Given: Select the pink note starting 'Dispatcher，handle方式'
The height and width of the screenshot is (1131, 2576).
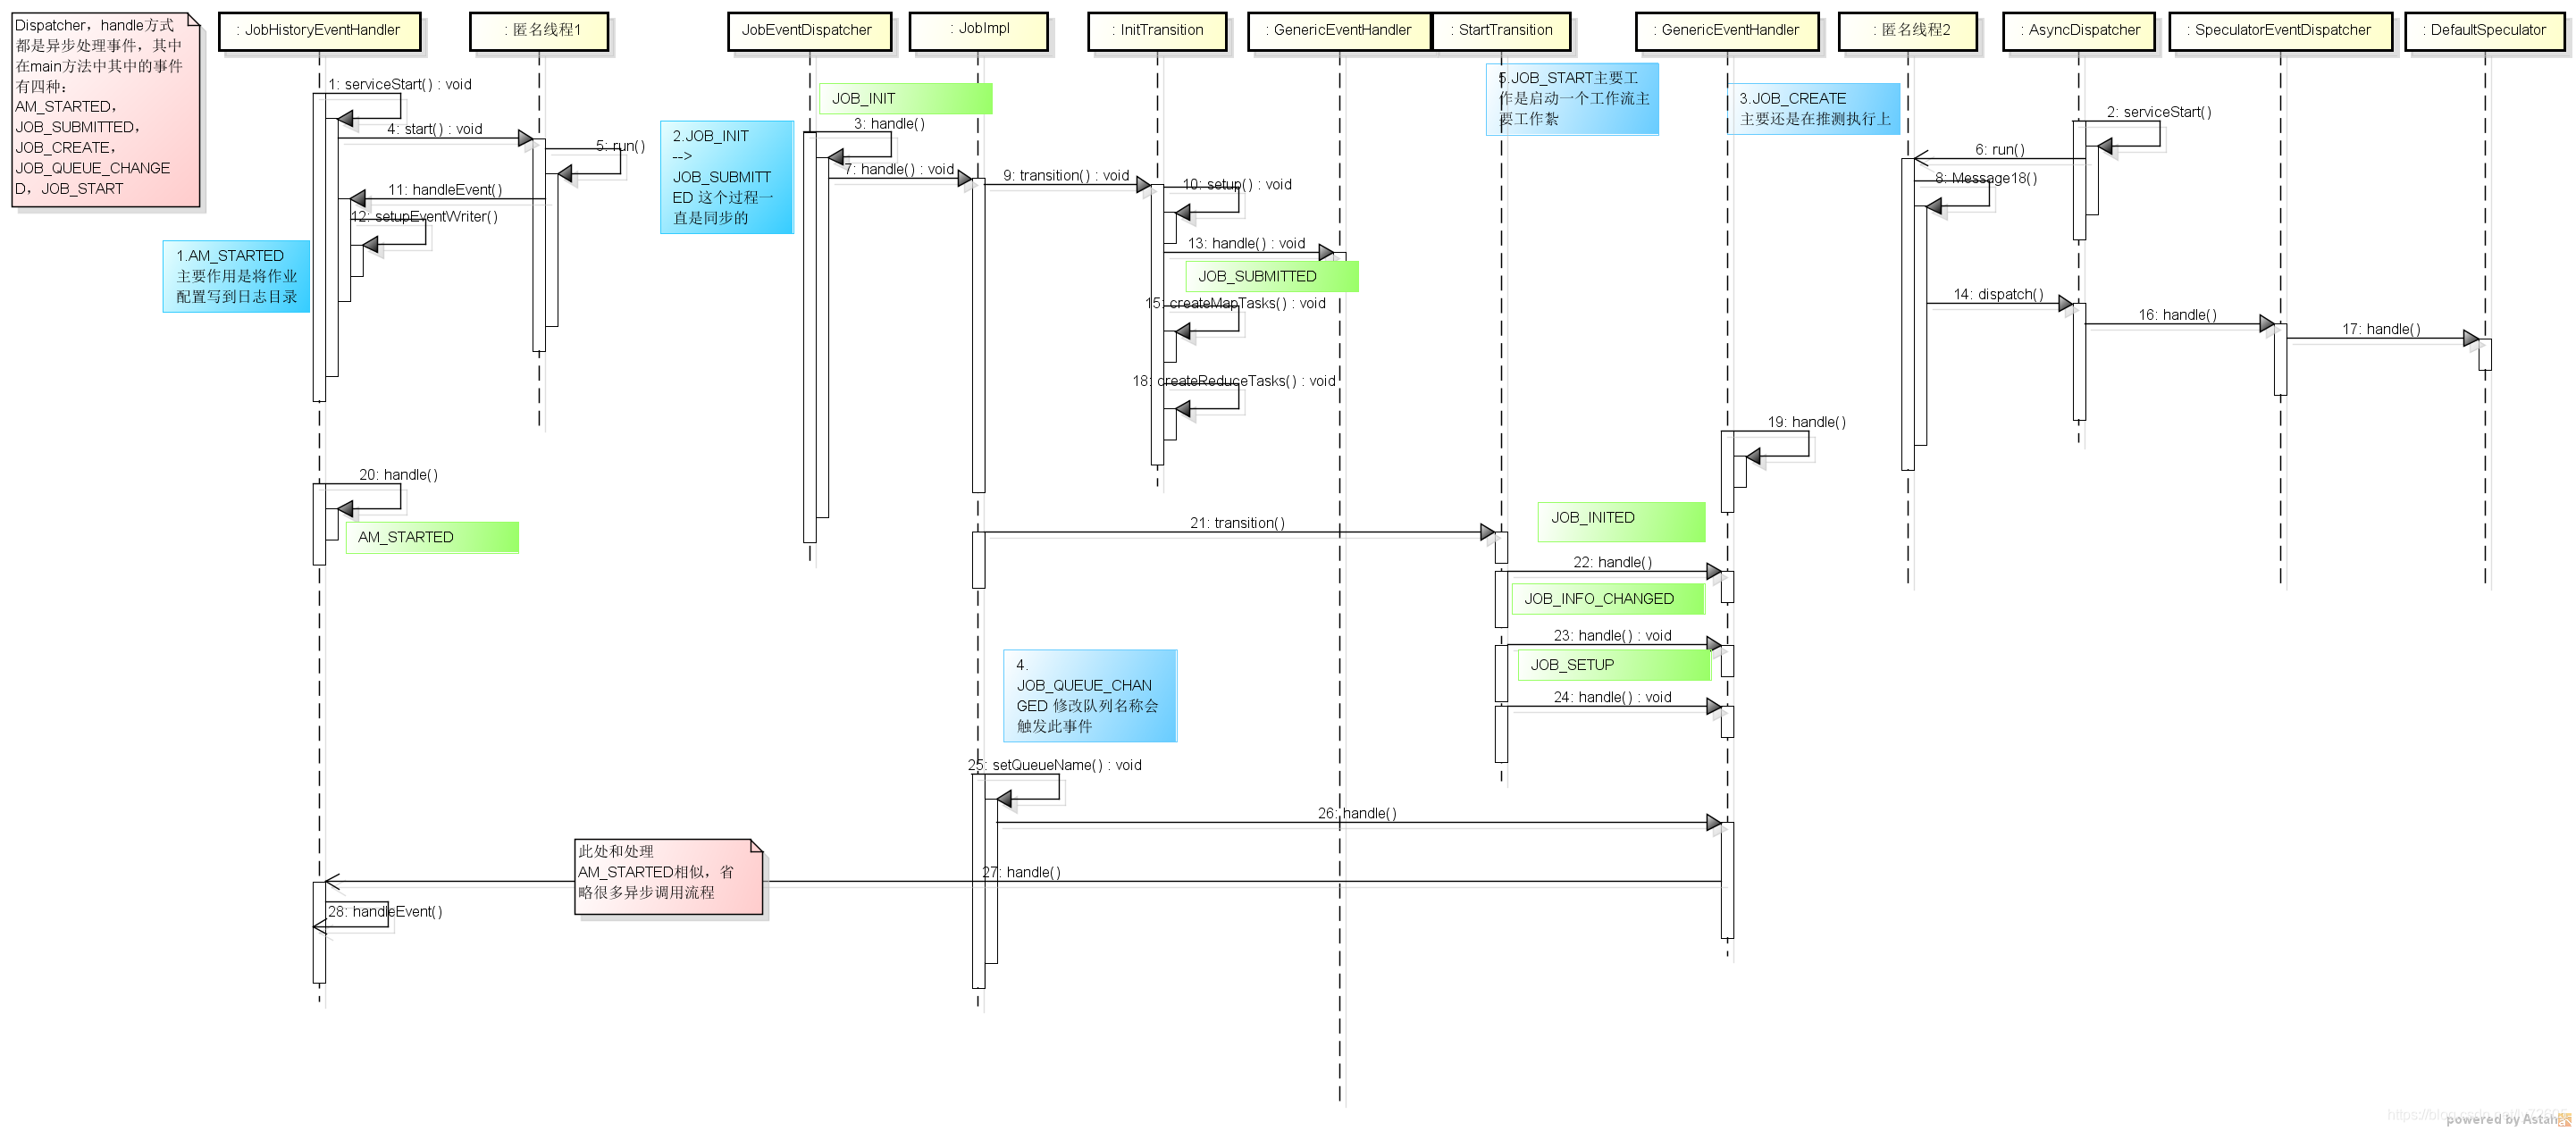Looking at the screenshot, I should [x=106, y=110].
